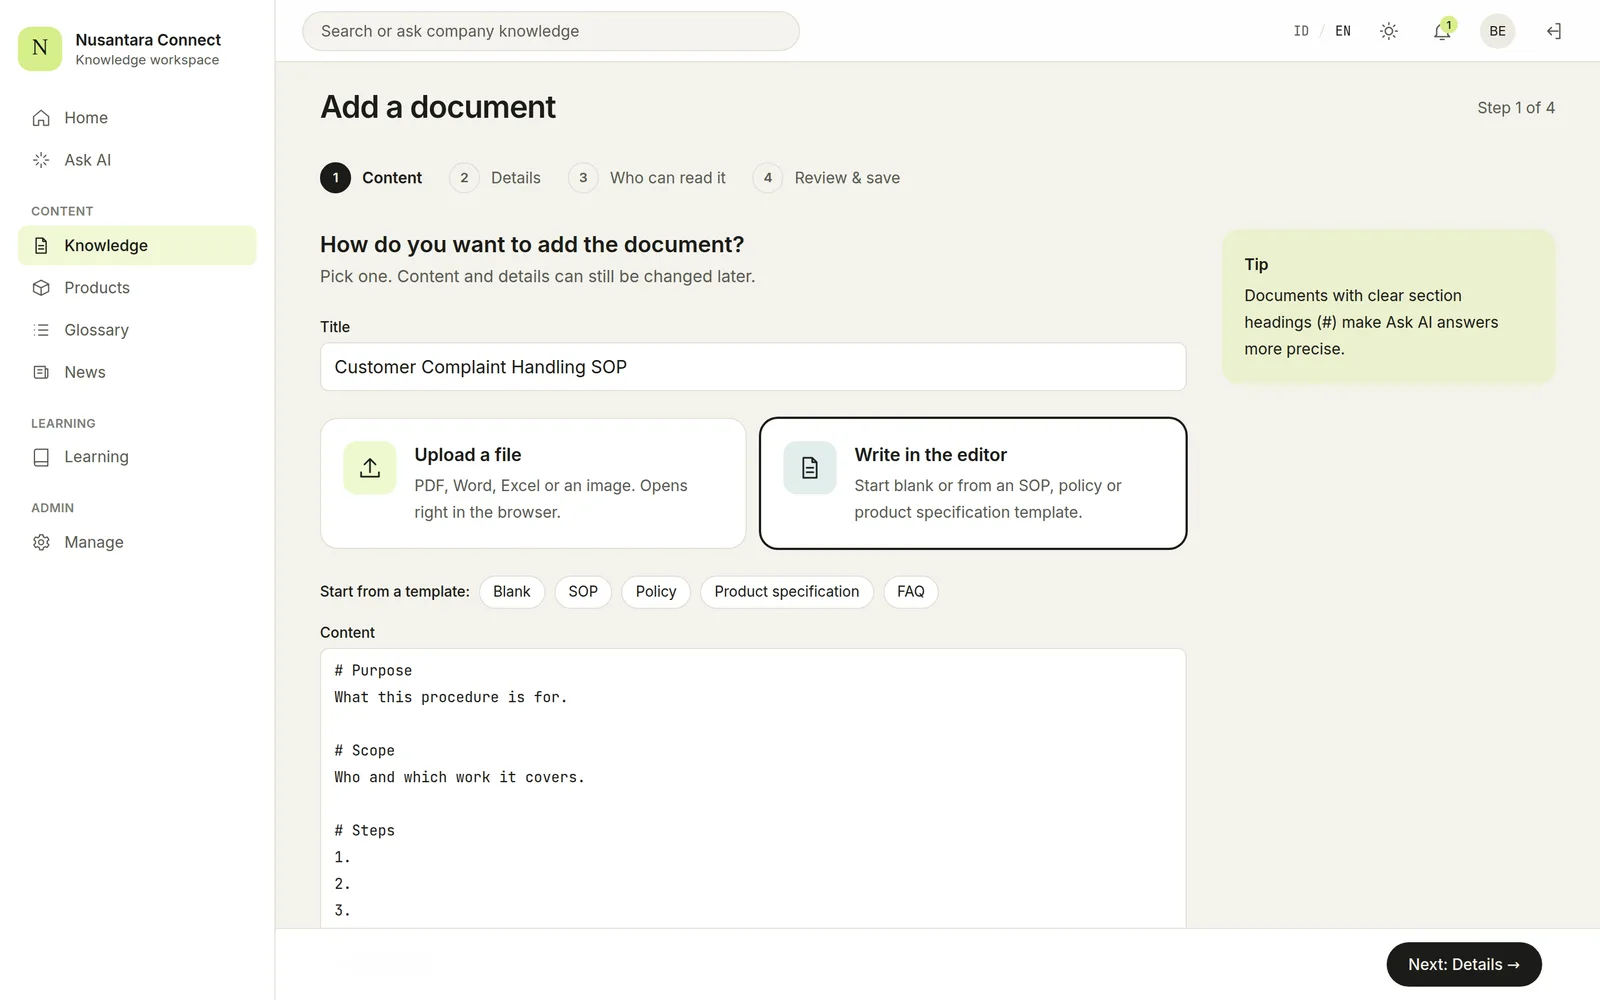Choose the FAQ template chip
Viewport: 1600px width, 1000px height.
pos(911,592)
